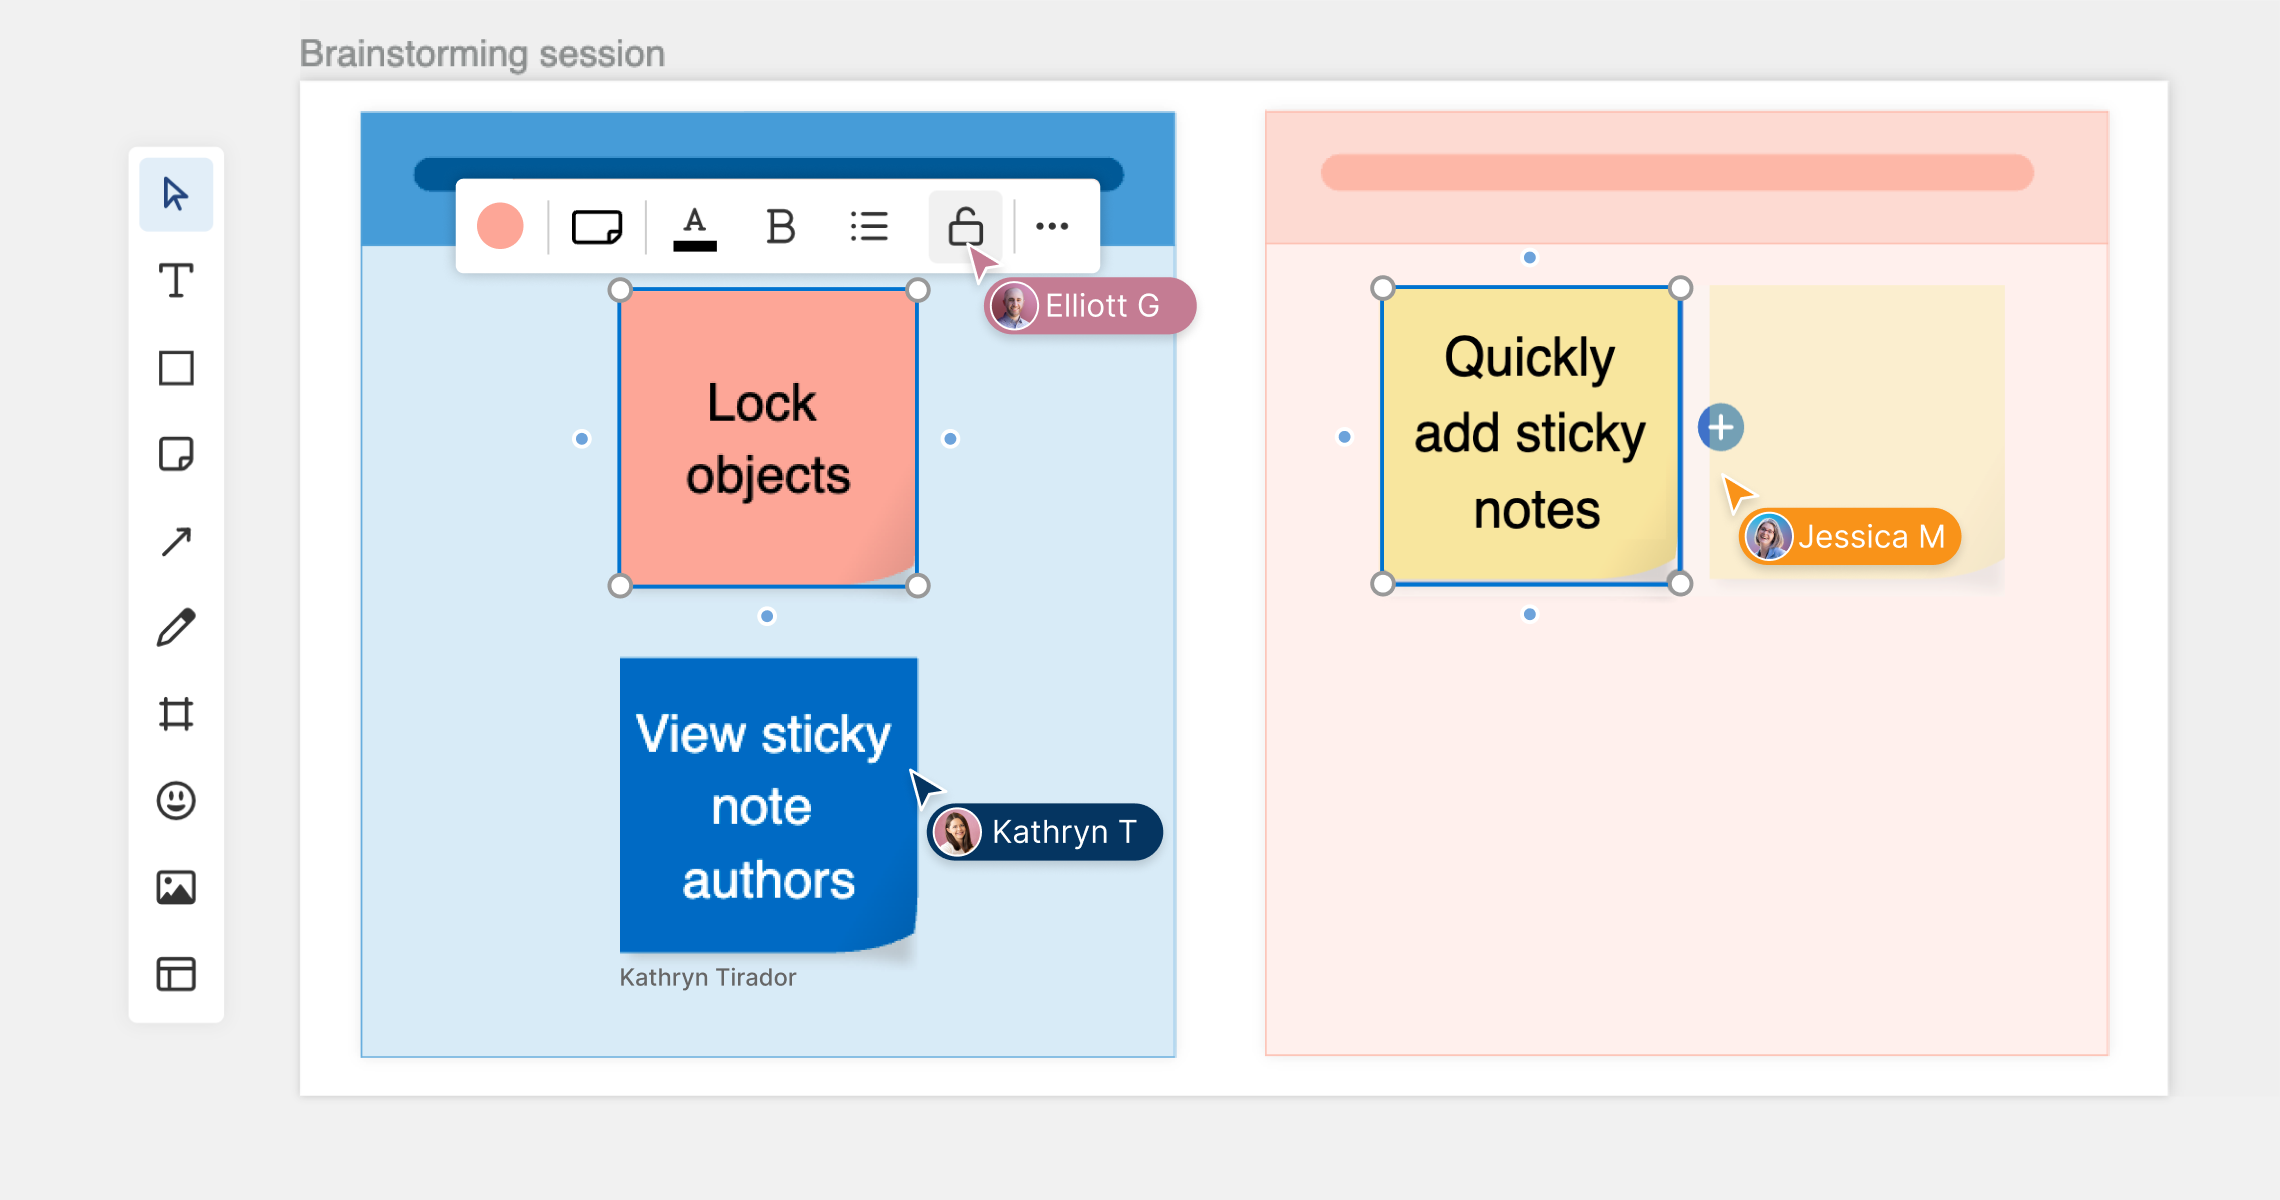Select the arrow selection tool
Viewport: 2280px width, 1200px height.
(x=176, y=194)
